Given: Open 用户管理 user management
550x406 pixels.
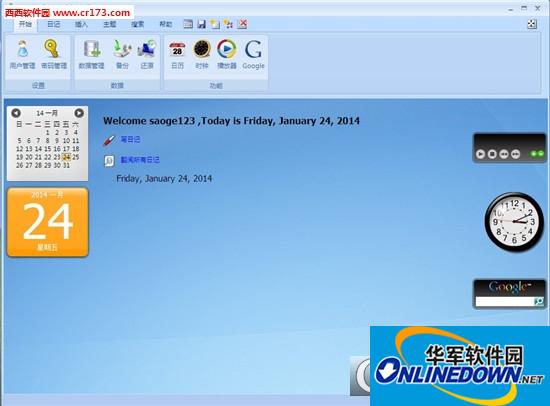Looking at the screenshot, I should [23, 54].
